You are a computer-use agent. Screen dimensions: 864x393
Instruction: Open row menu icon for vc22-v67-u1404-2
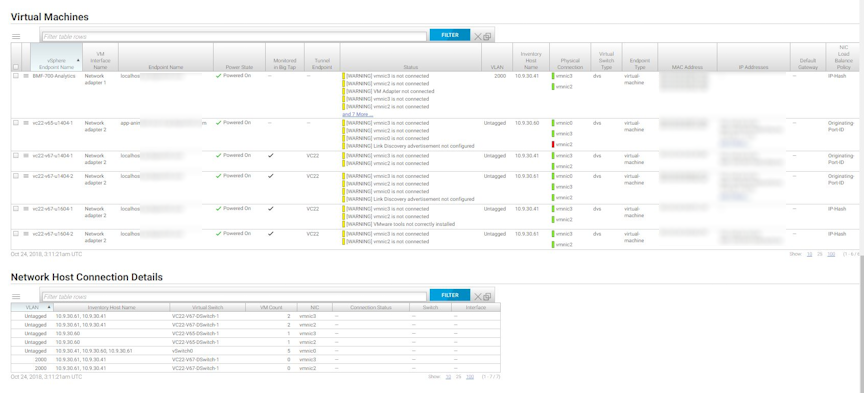click(26, 176)
